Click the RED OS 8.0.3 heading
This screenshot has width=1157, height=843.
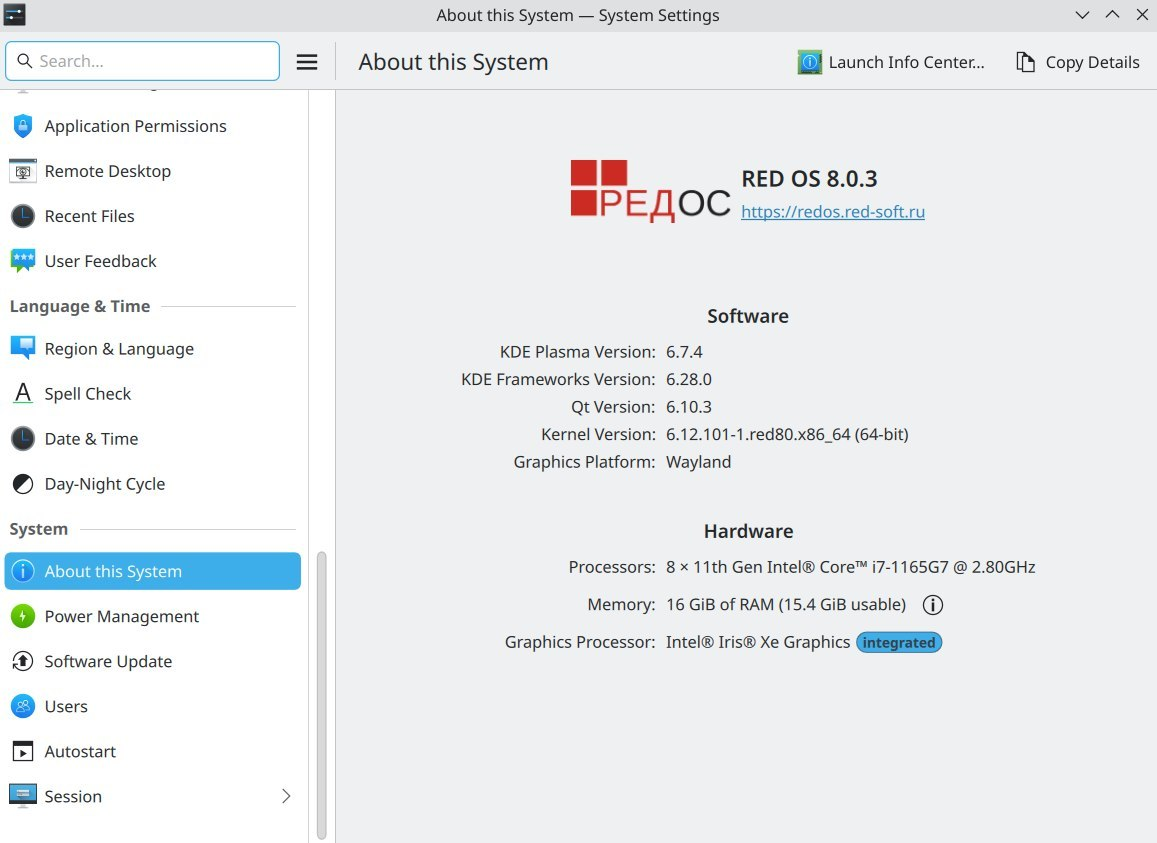tap(809, 179)
